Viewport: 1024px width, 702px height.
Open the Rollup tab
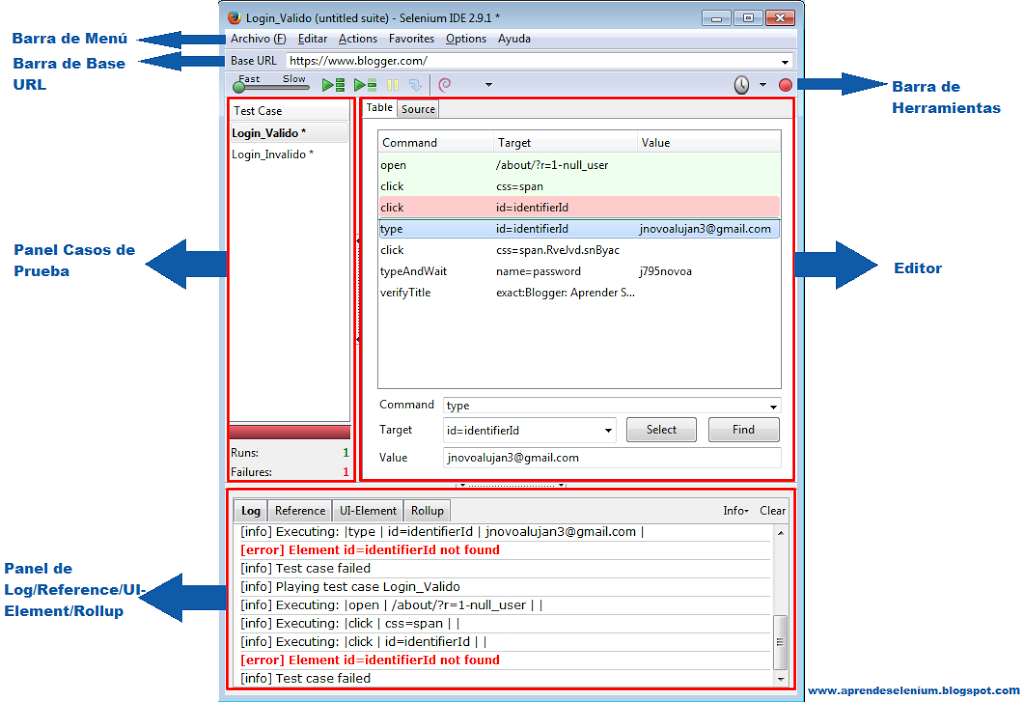point(427,511)
